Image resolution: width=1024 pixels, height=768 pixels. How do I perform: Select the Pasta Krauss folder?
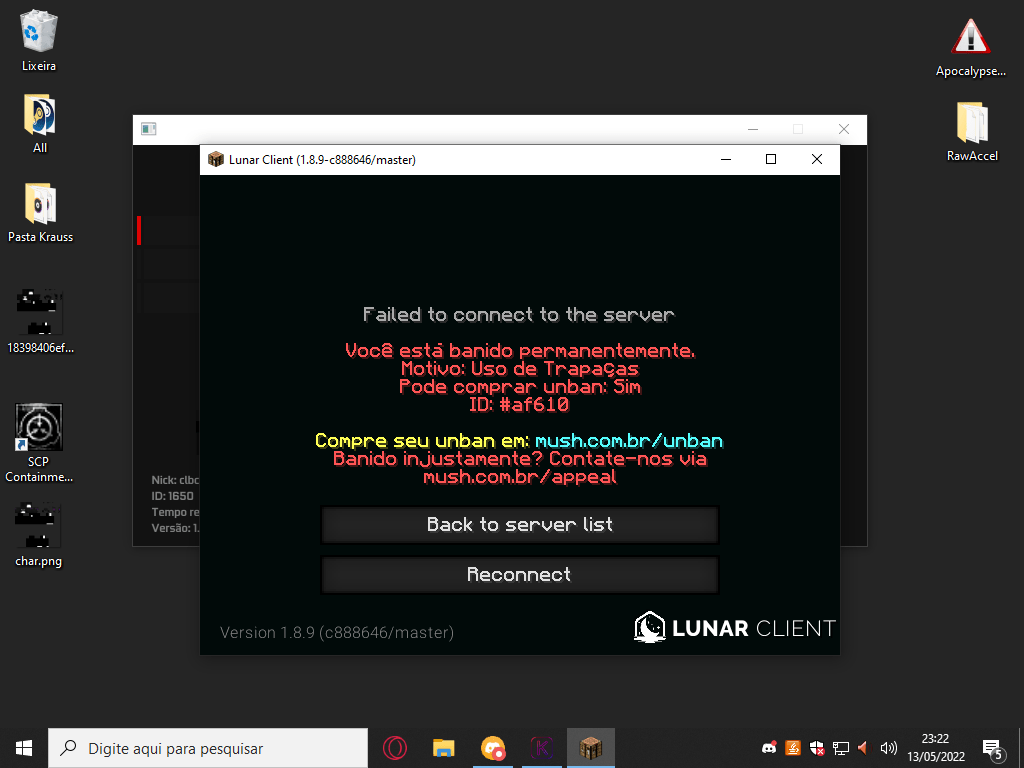click(40, 212)
